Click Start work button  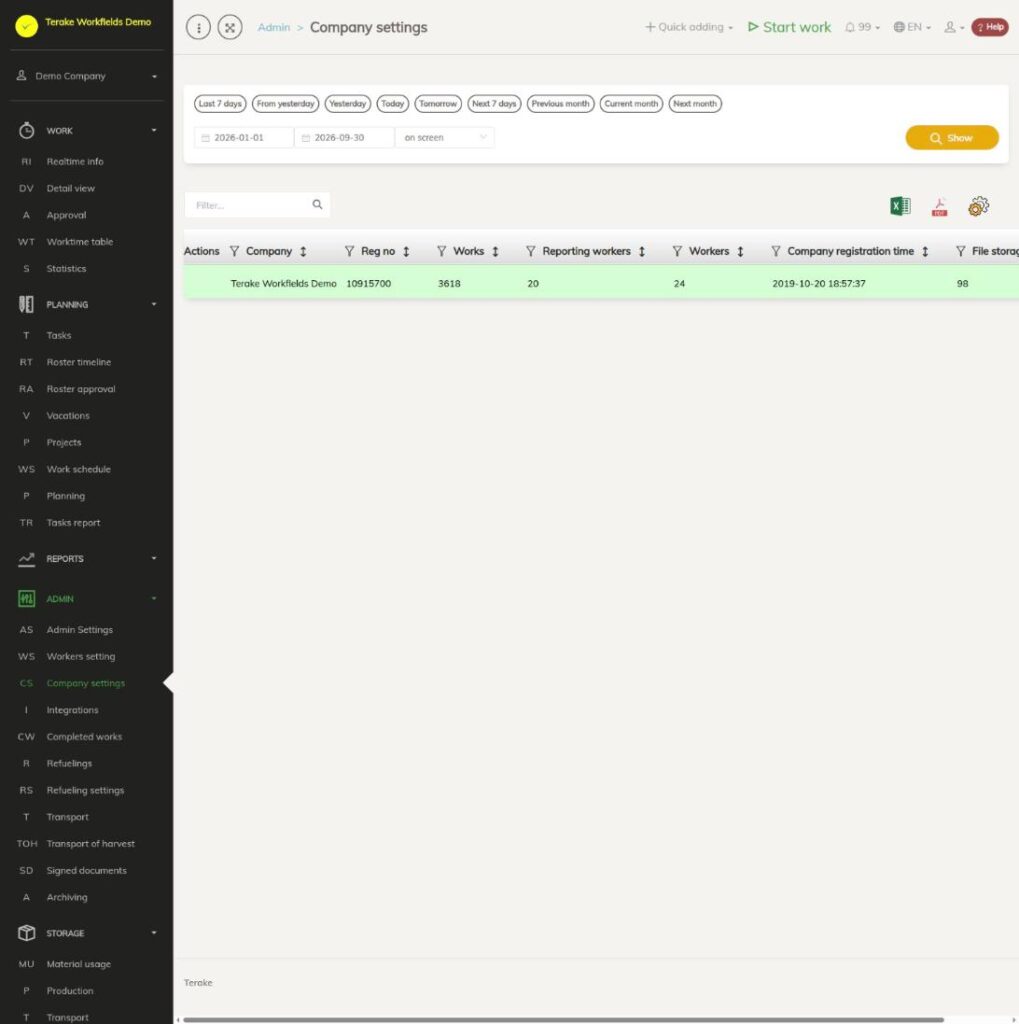pos(790,27)
